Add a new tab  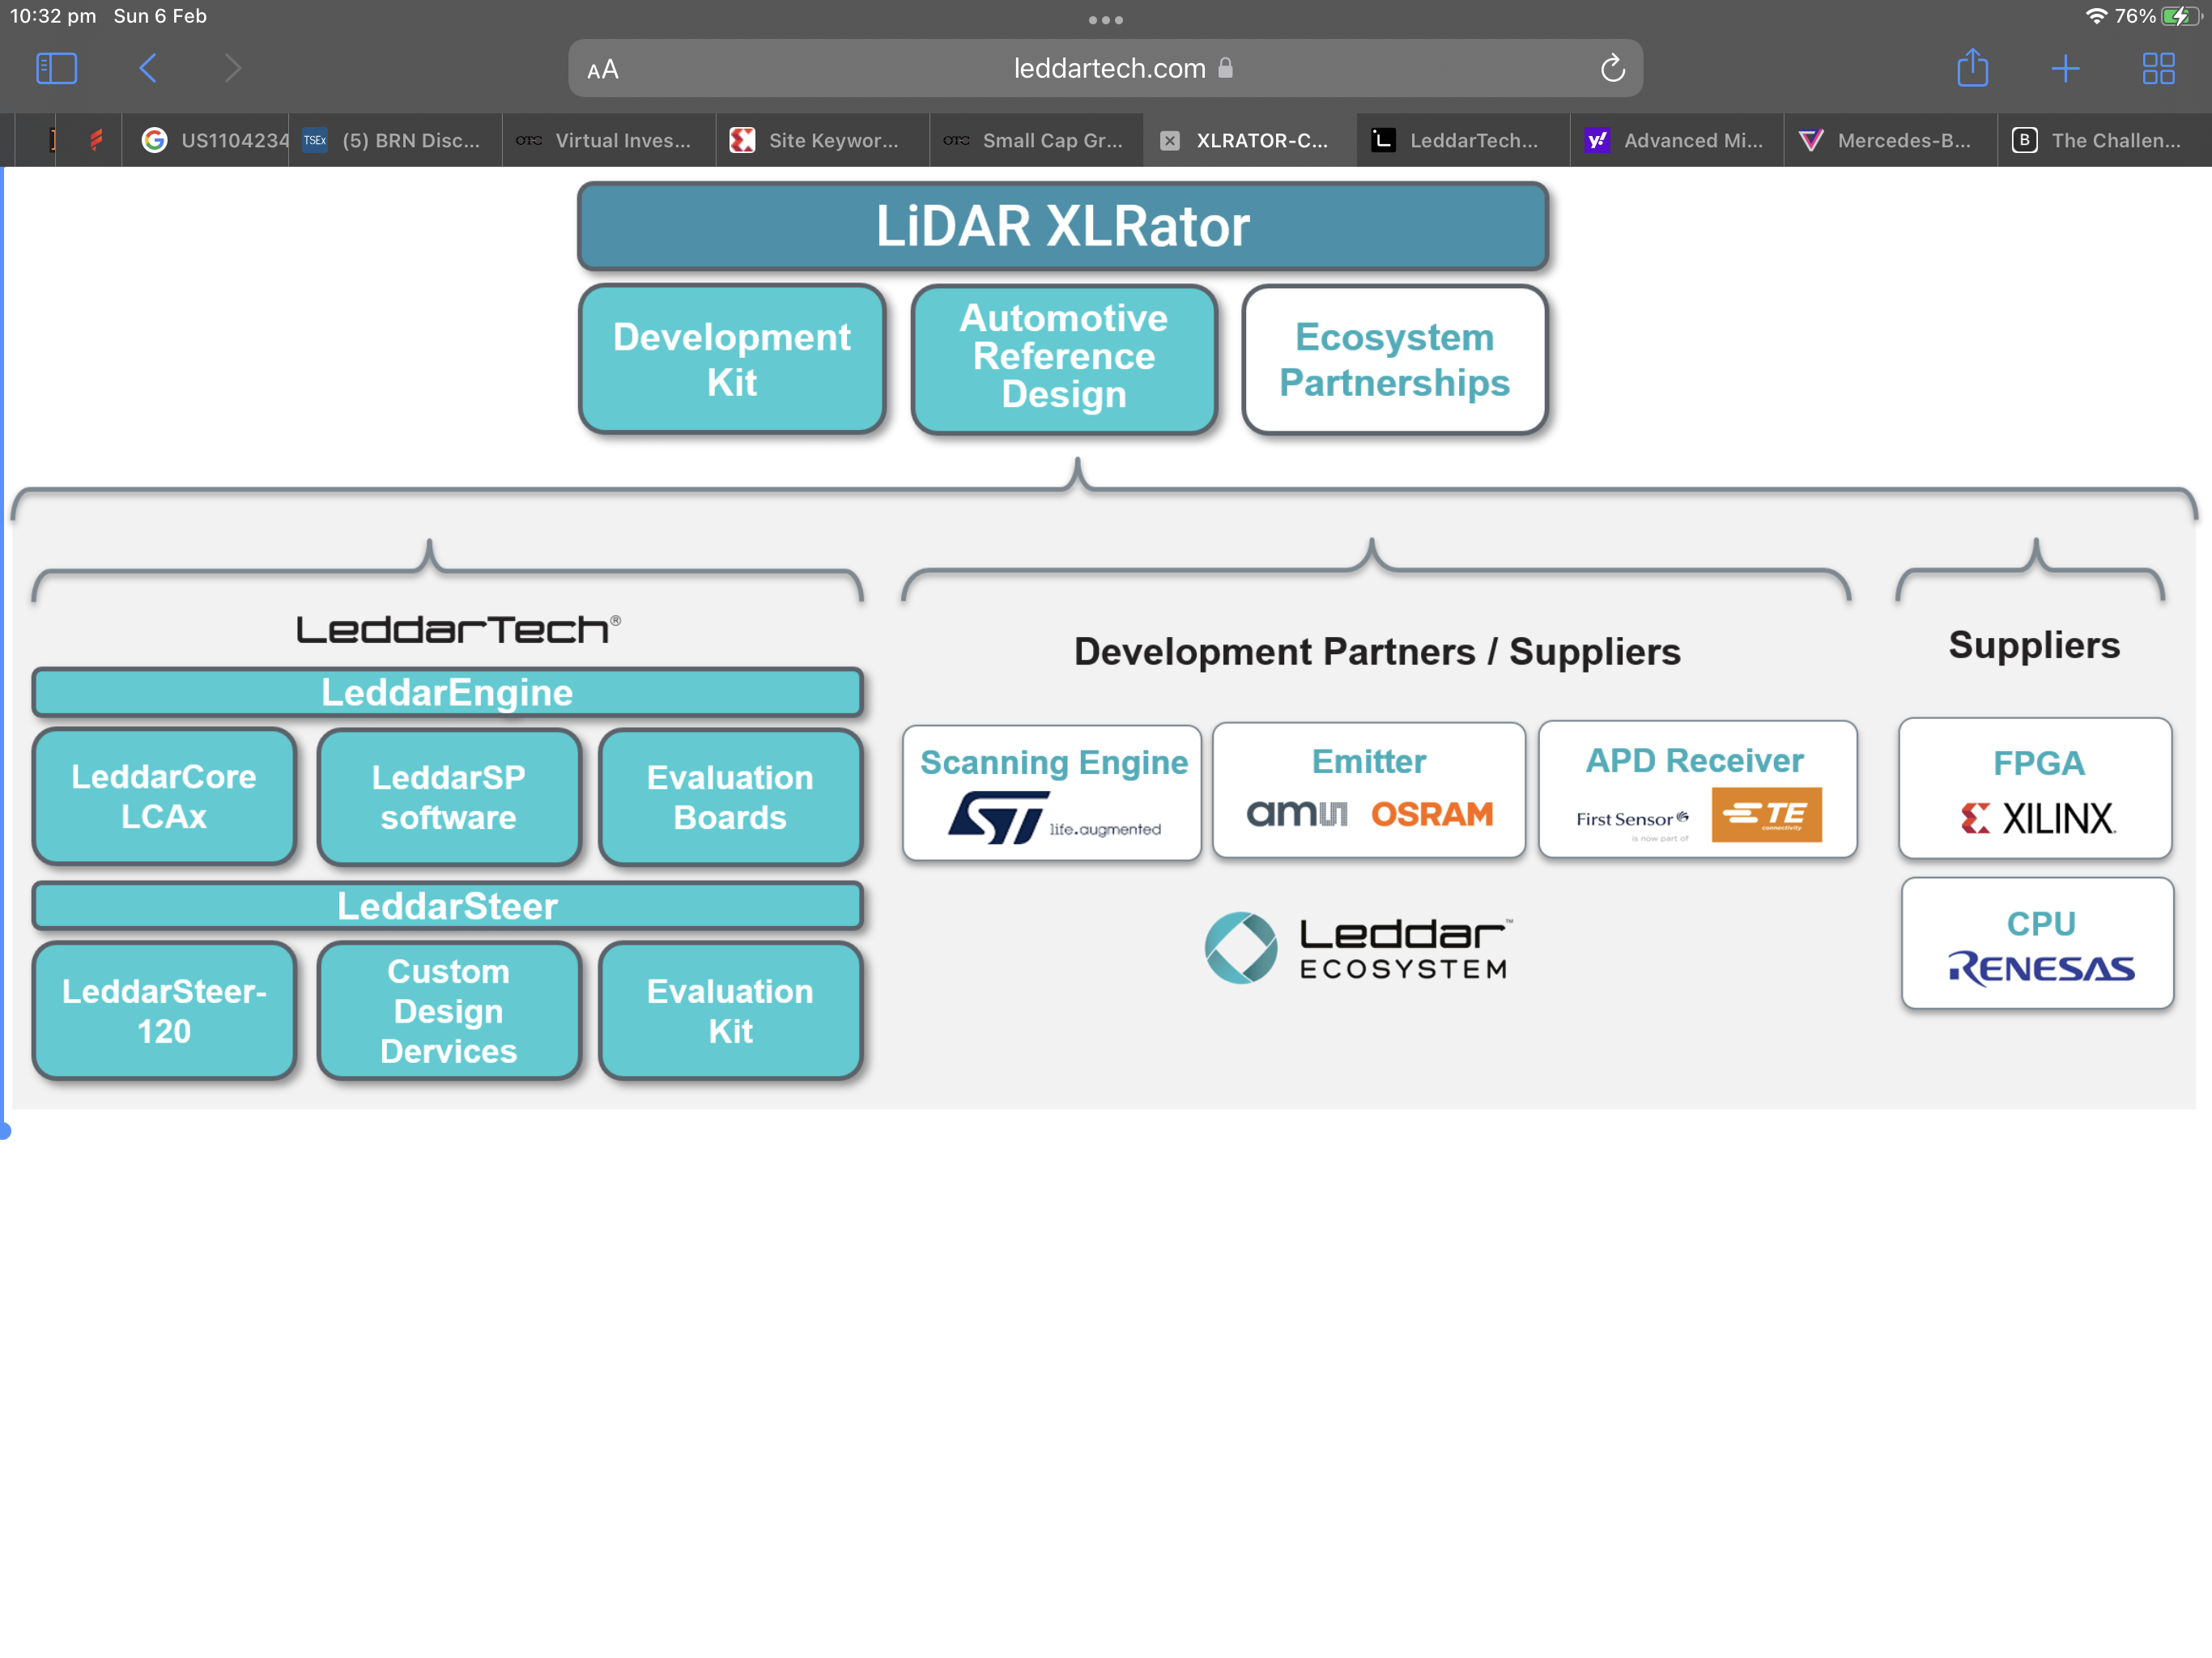(x=2065, y=69)
